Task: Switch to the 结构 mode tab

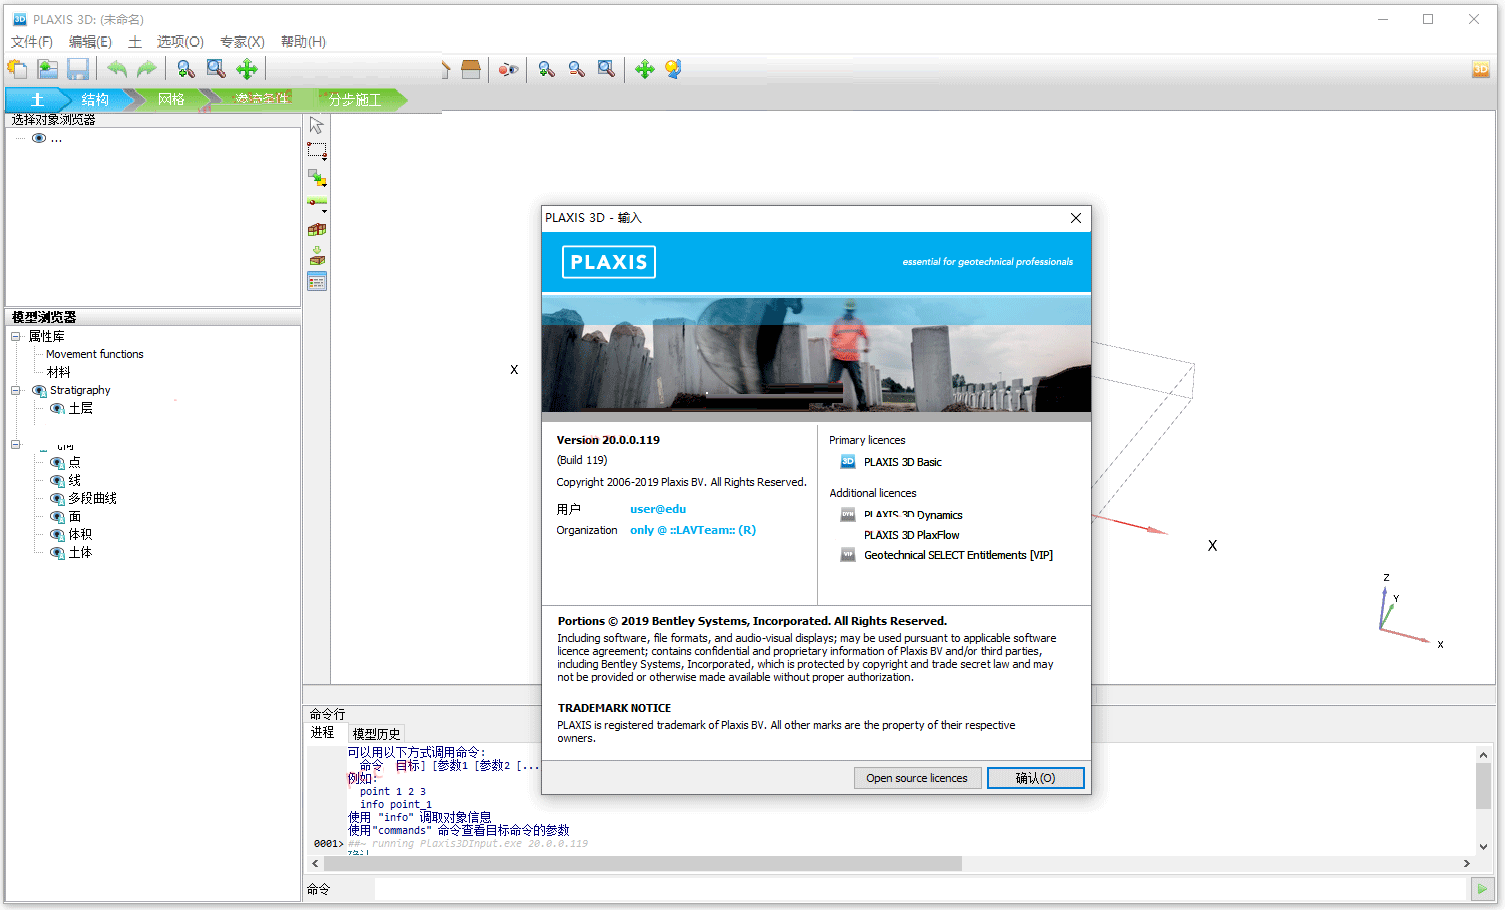Action: (x=96, y=98)
